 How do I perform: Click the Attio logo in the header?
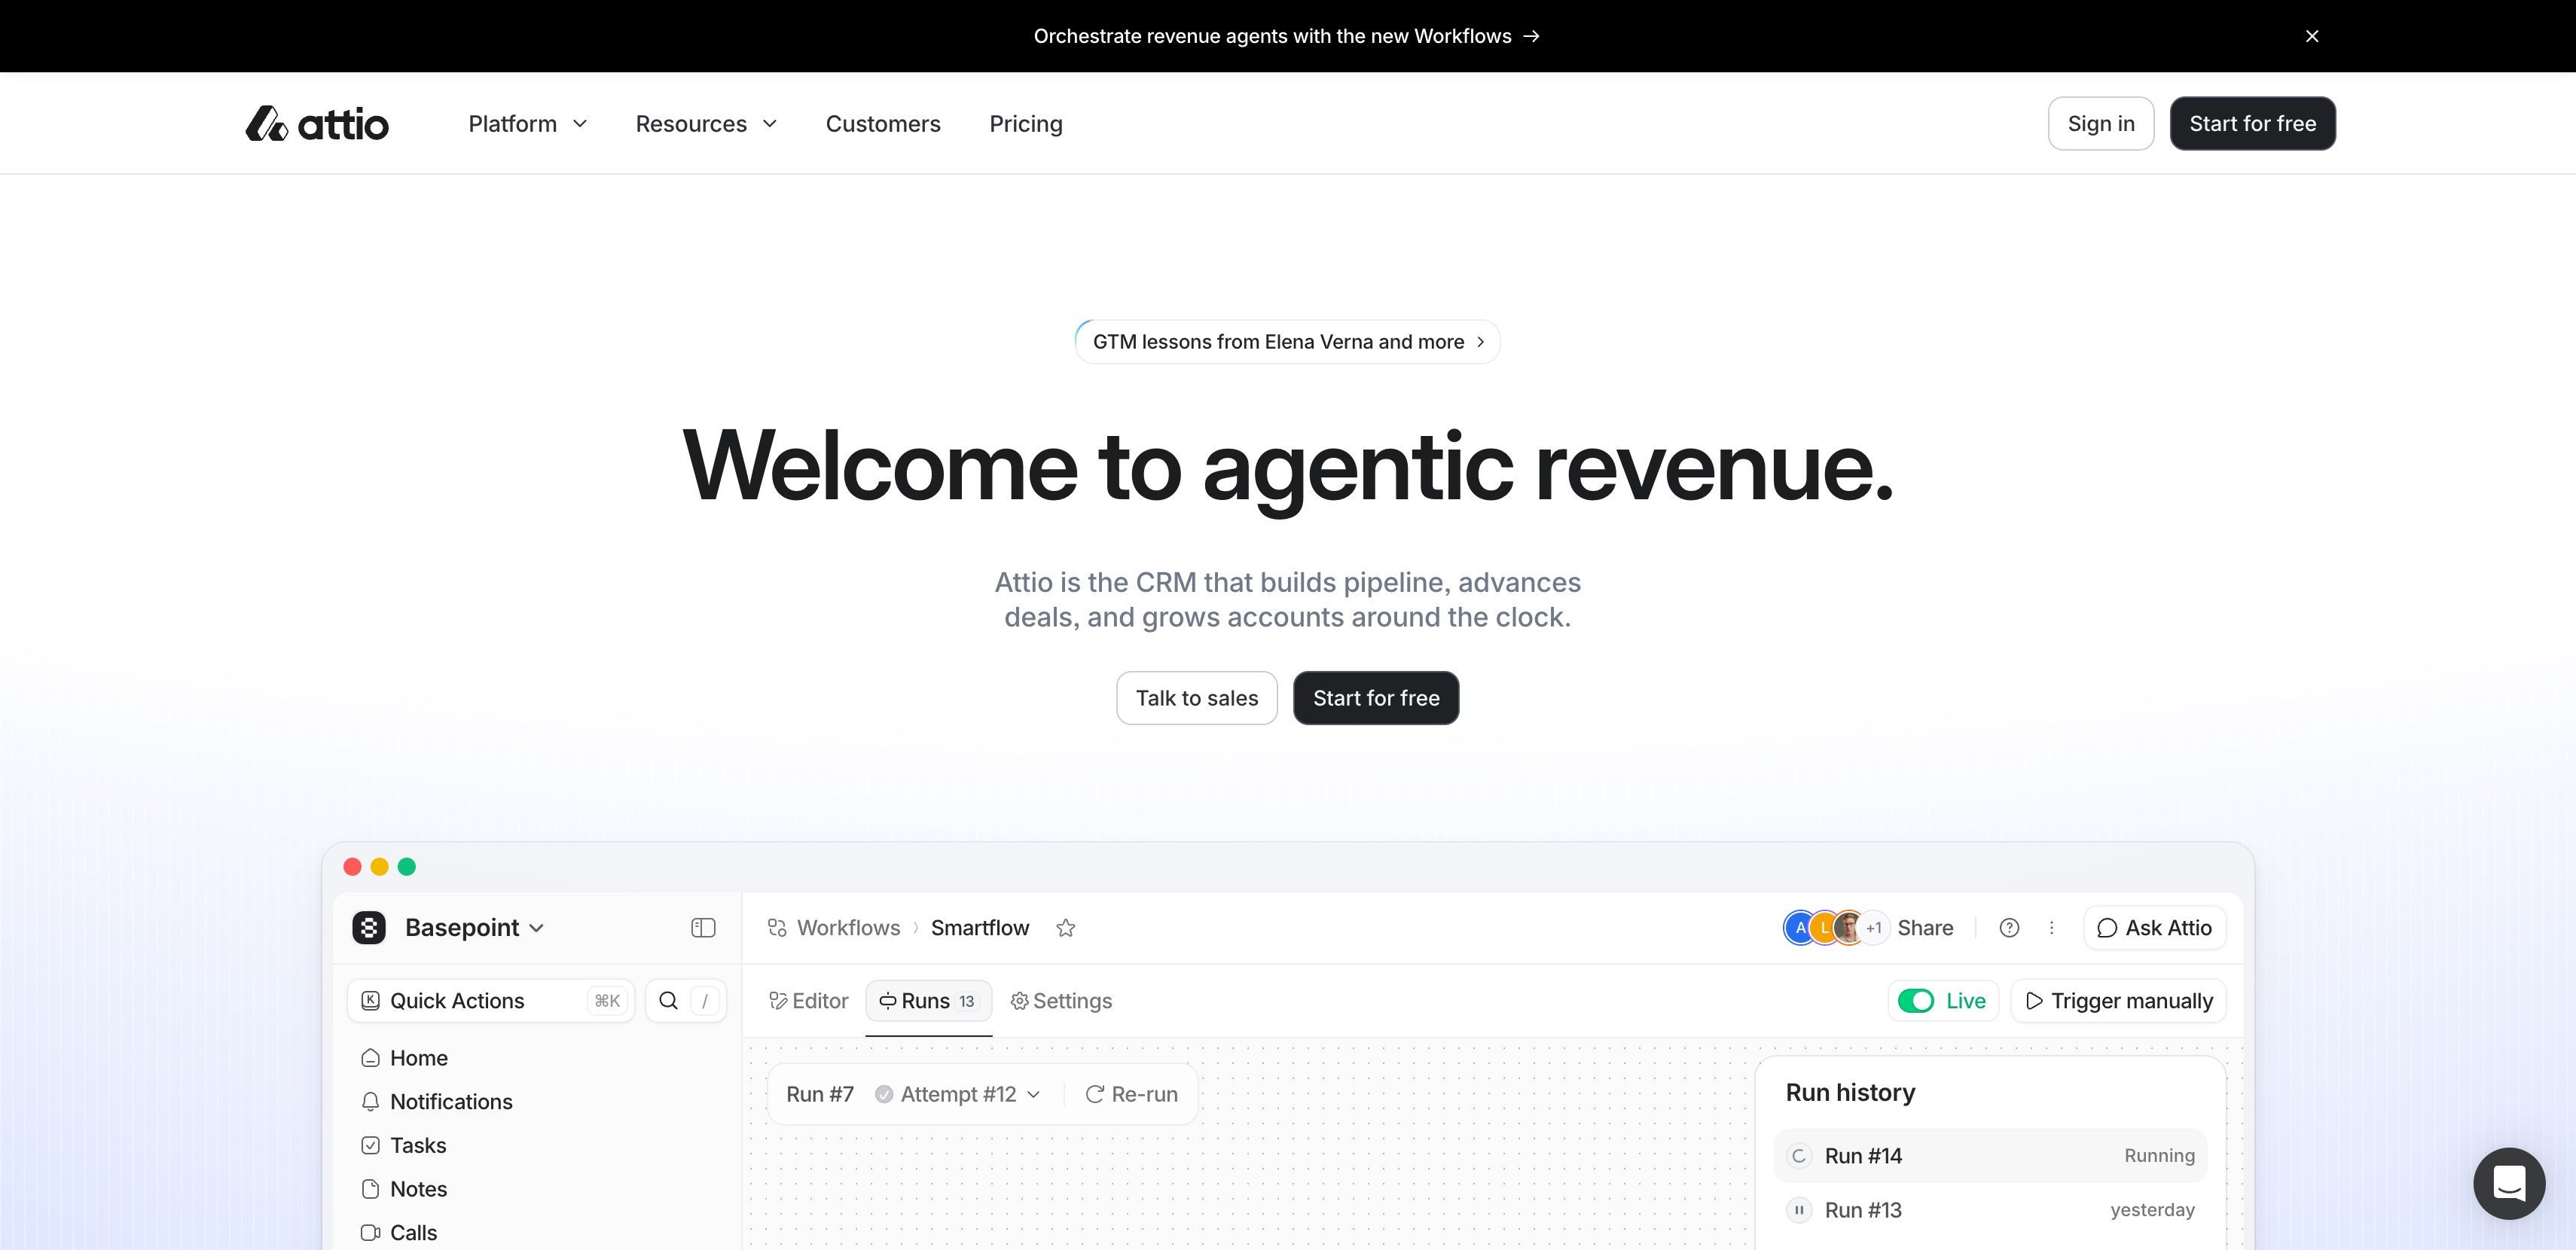coord(317,124)
